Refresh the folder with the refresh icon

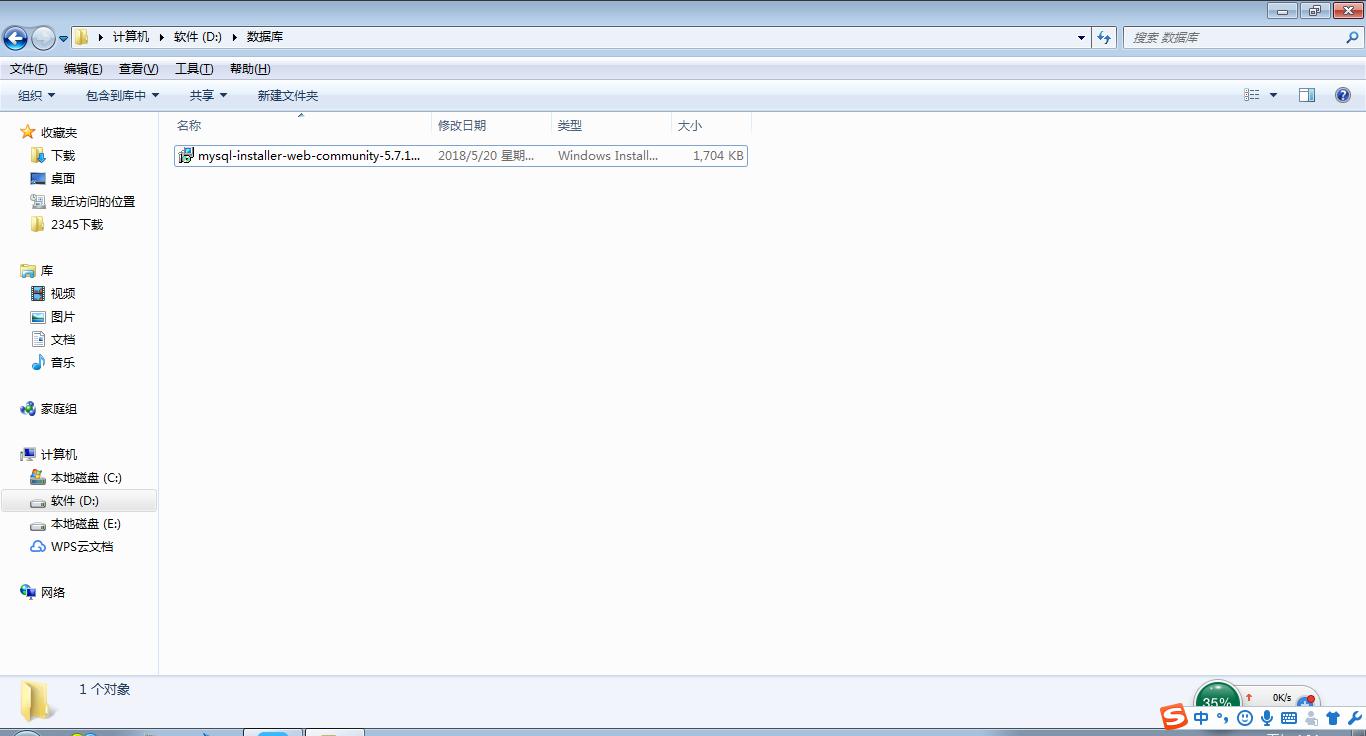[1104, 37]
